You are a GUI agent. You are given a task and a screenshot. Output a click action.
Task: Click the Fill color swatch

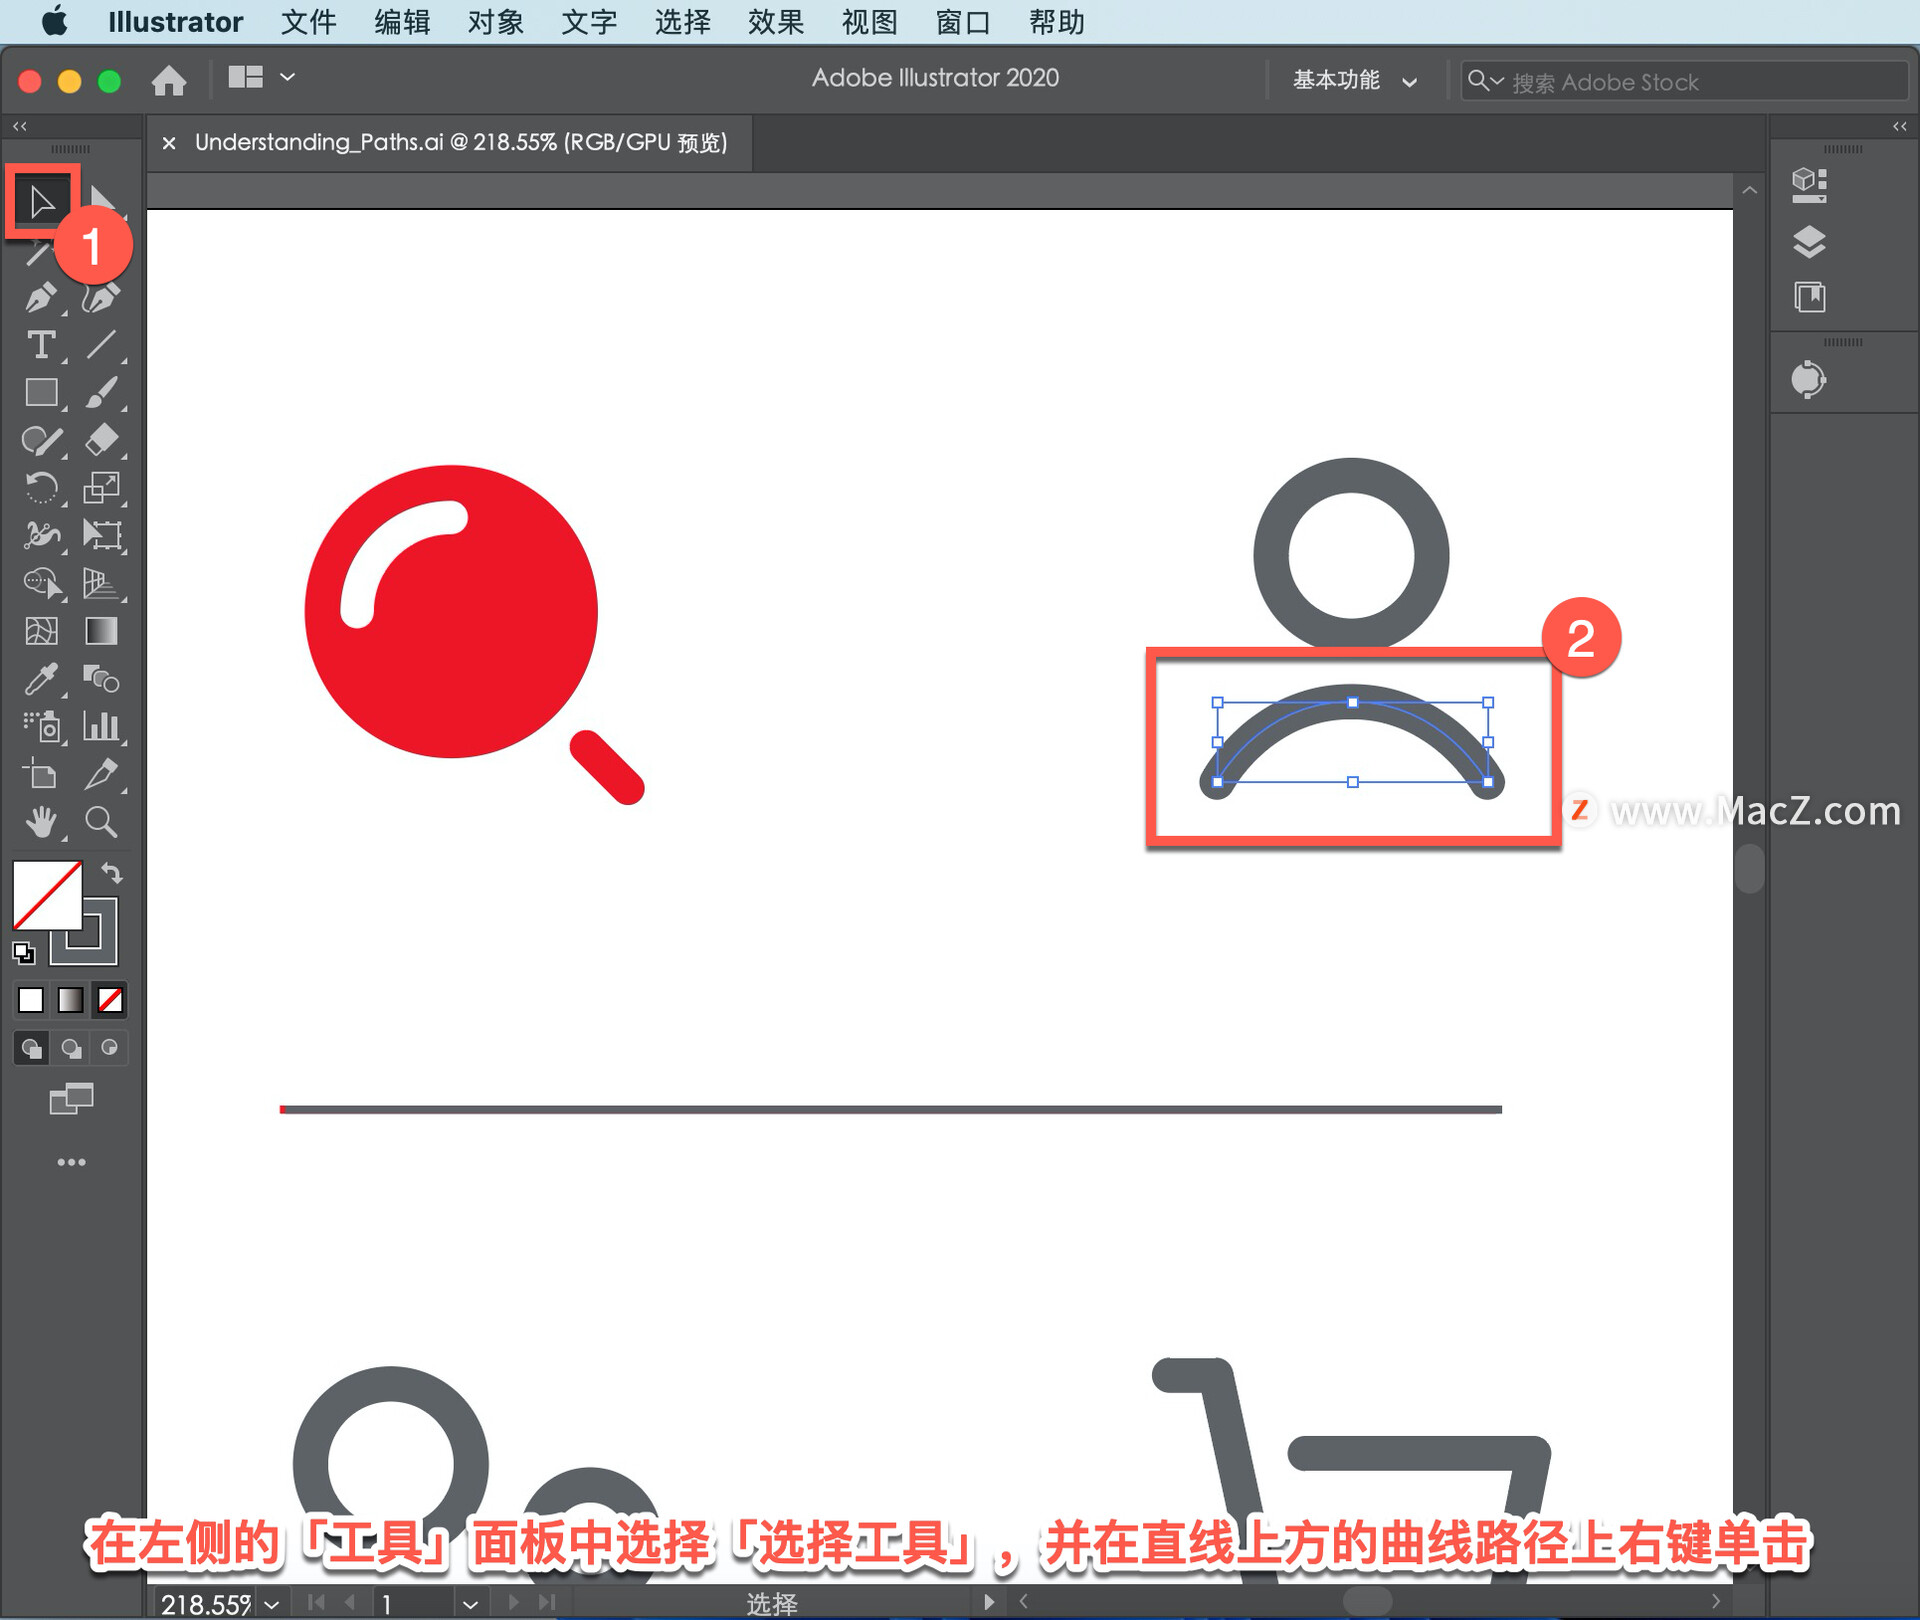(x=47, y=895)
